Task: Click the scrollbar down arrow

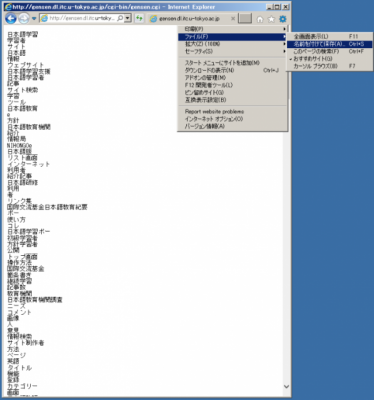Action: pyautogui.click(x=286, y=387)
